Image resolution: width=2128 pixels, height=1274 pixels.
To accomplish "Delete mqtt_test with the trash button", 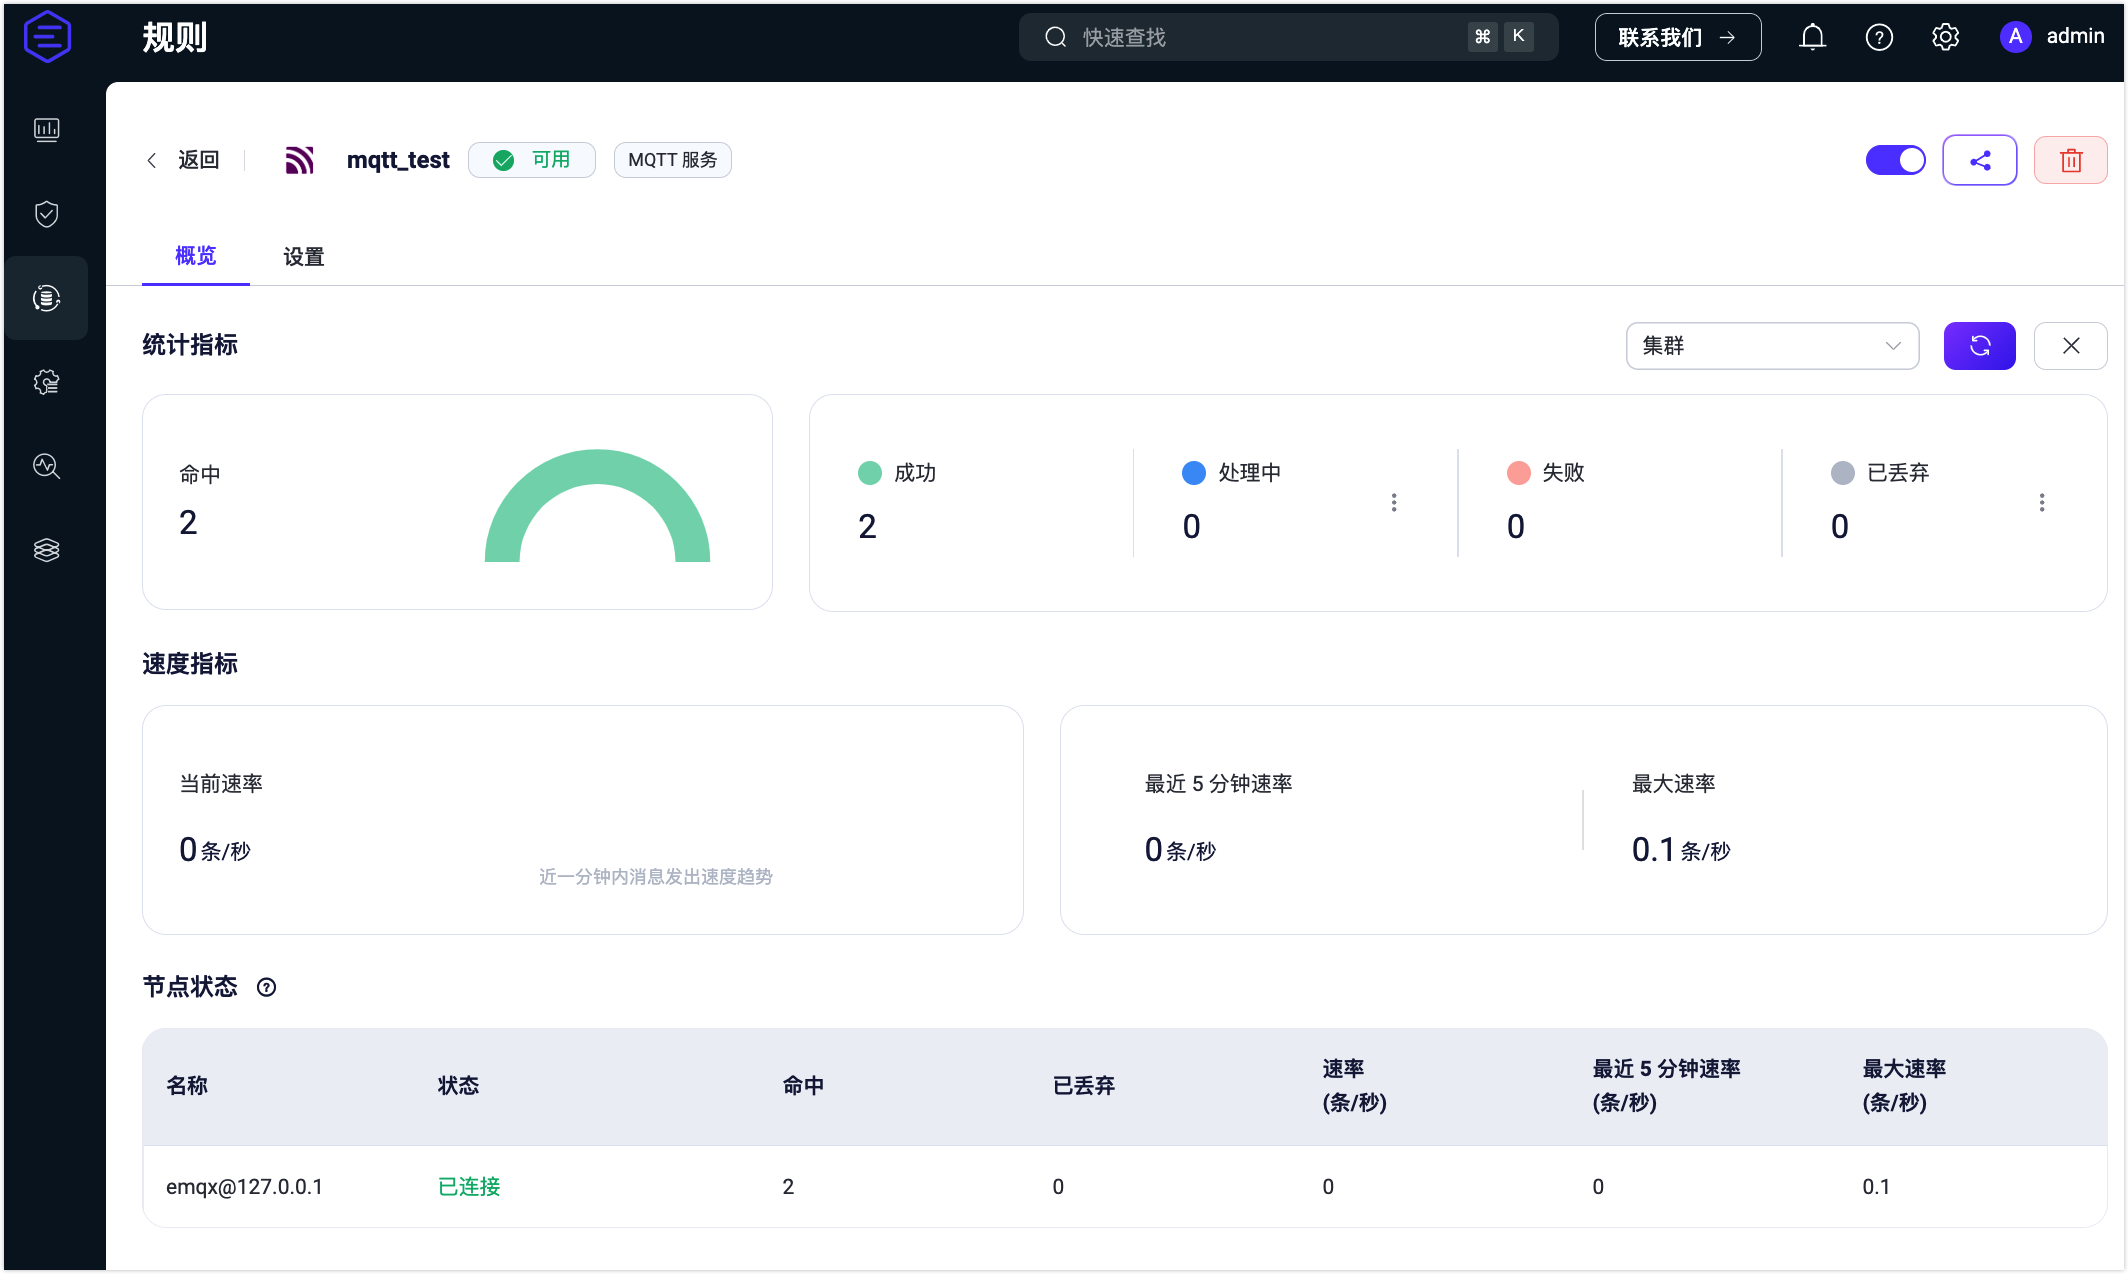I will tap(2071, 160).
